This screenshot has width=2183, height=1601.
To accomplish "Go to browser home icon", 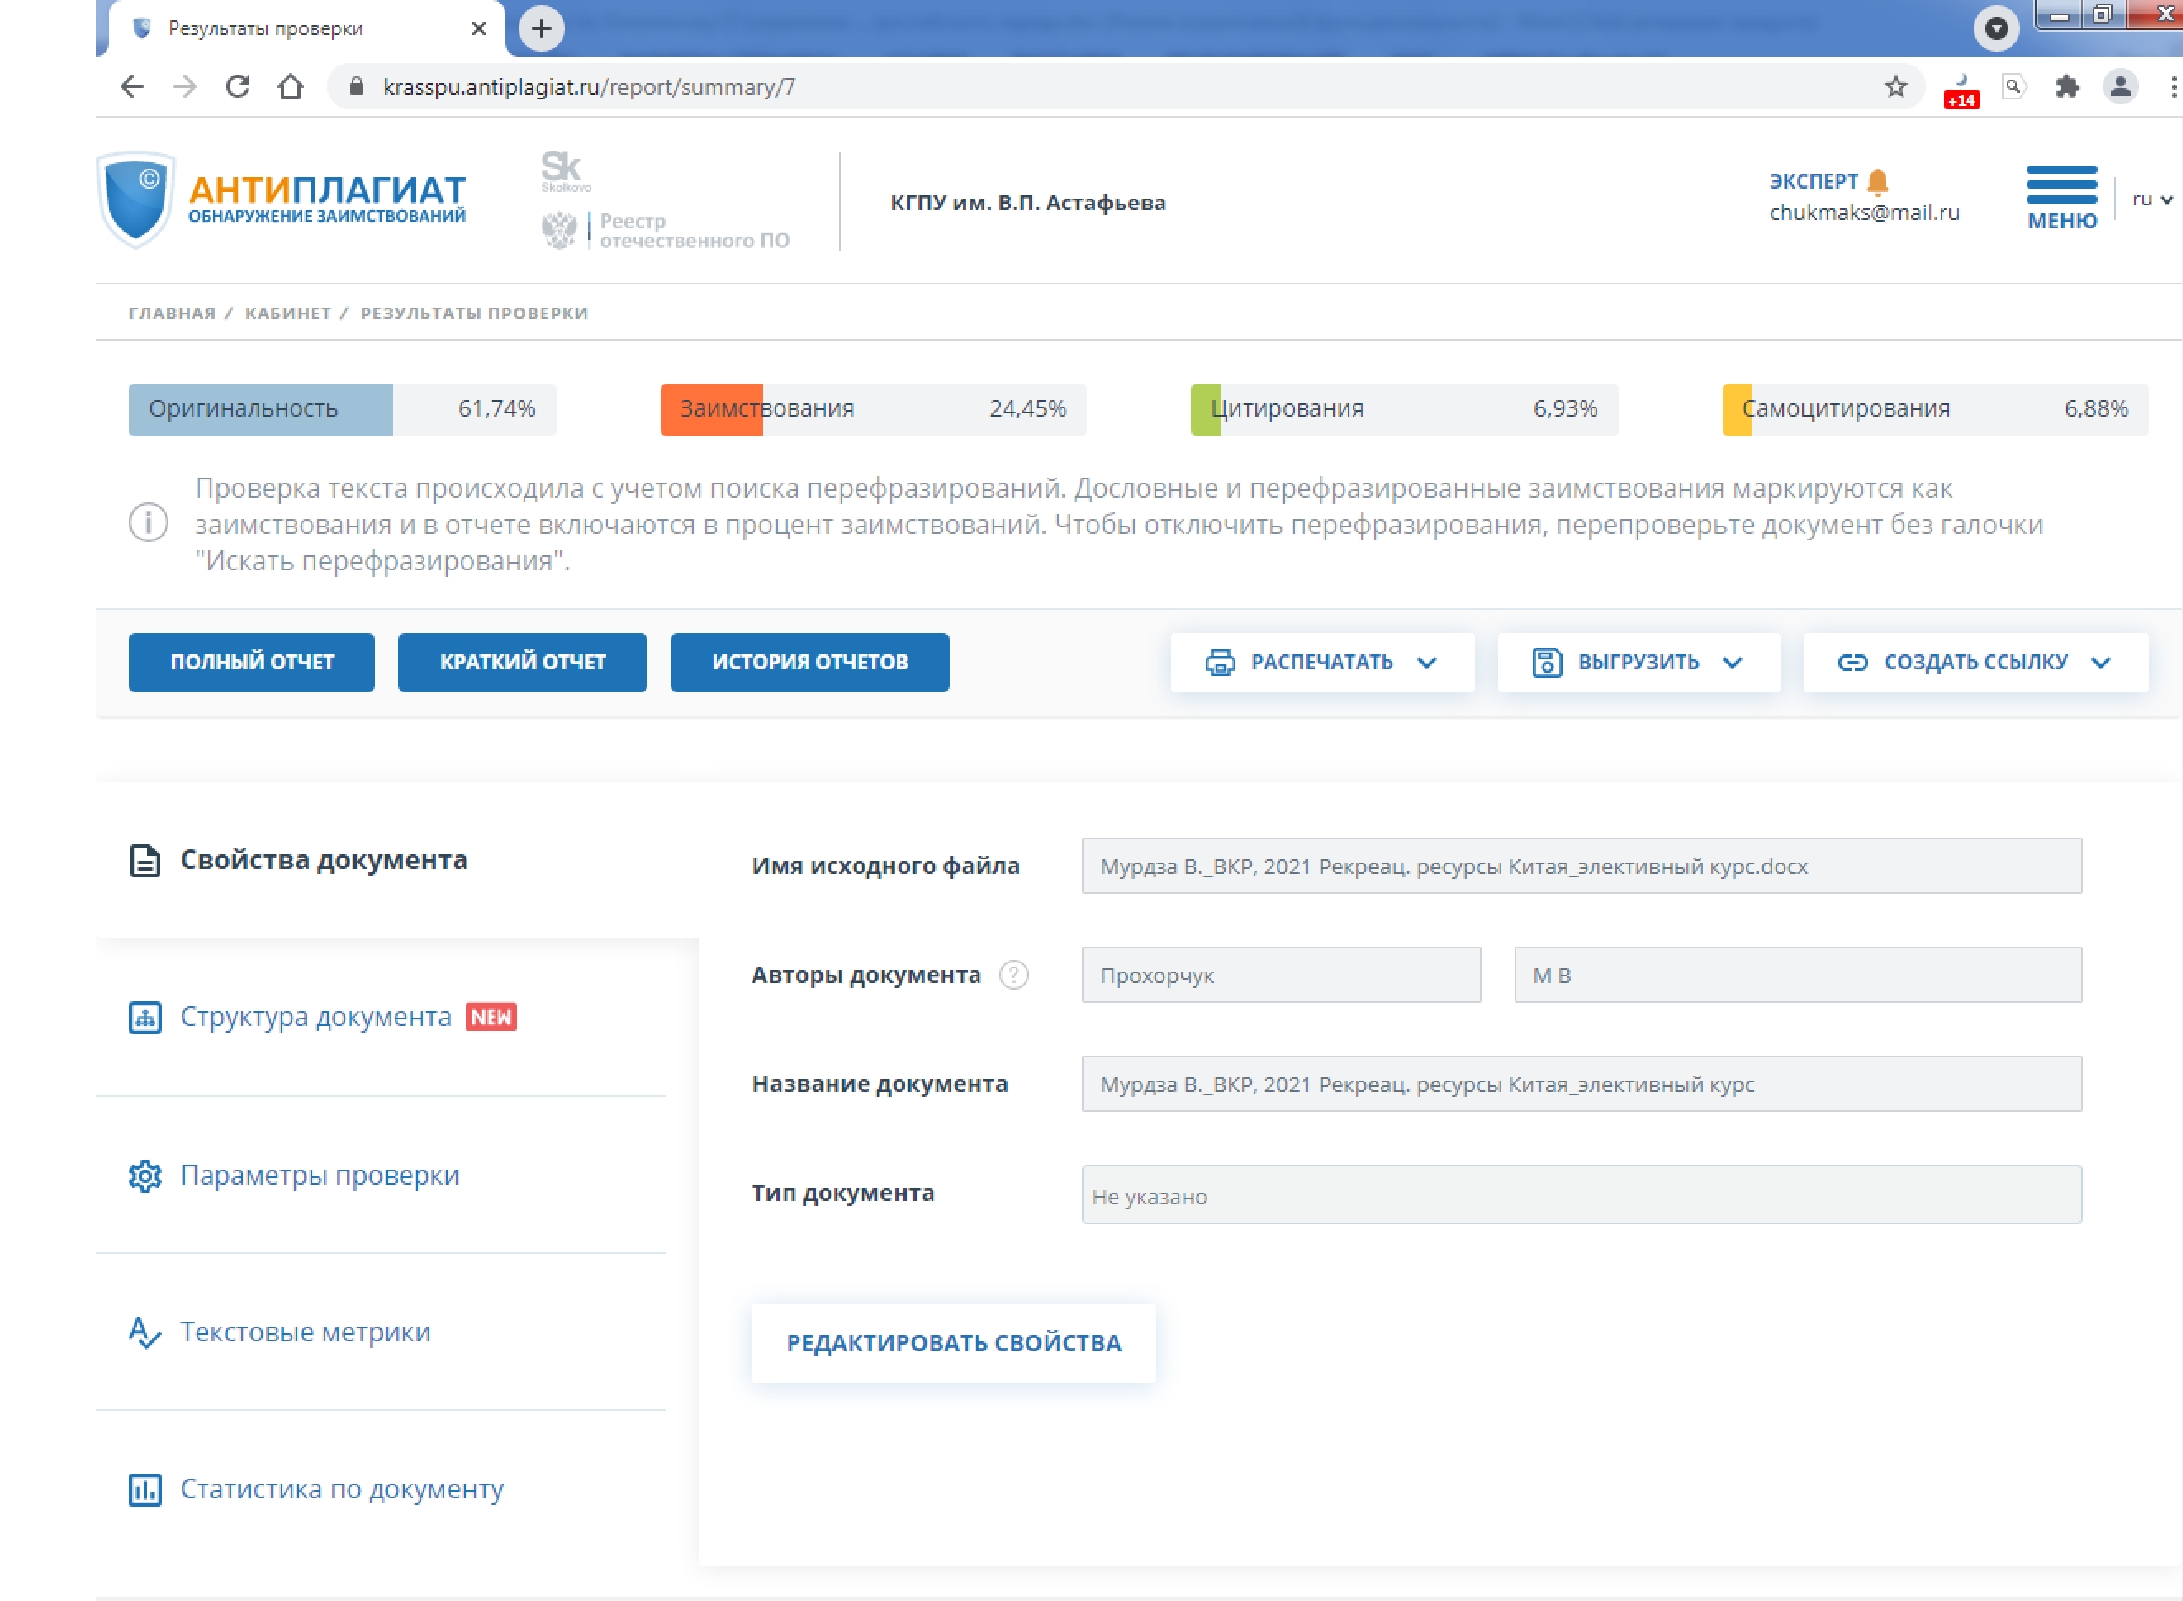I will tap(290, 87).
